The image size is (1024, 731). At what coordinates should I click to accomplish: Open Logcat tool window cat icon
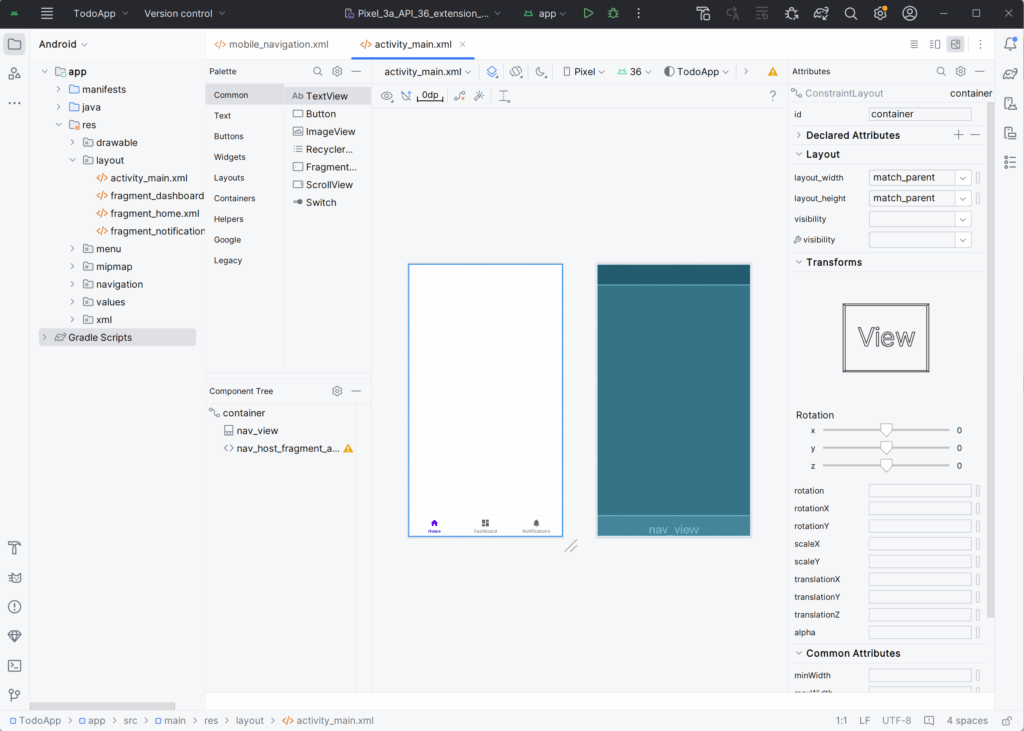coord(14,577)
